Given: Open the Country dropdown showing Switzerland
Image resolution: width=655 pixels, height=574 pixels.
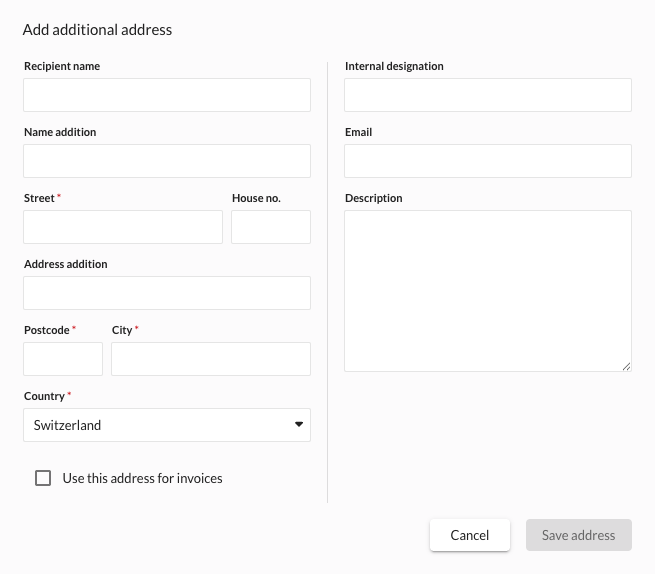Looking at the screenshot, I should tap(167, 425).
